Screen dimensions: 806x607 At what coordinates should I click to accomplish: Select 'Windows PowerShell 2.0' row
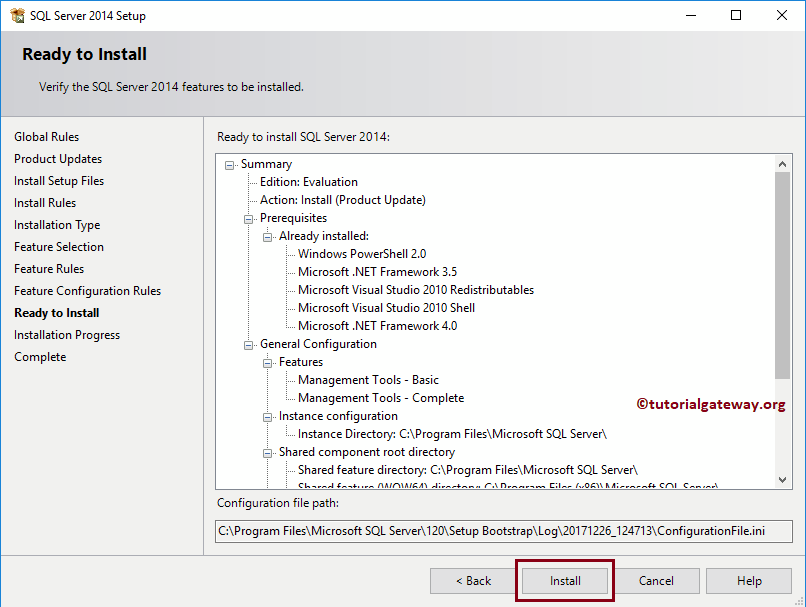click(x=362, y=254)
